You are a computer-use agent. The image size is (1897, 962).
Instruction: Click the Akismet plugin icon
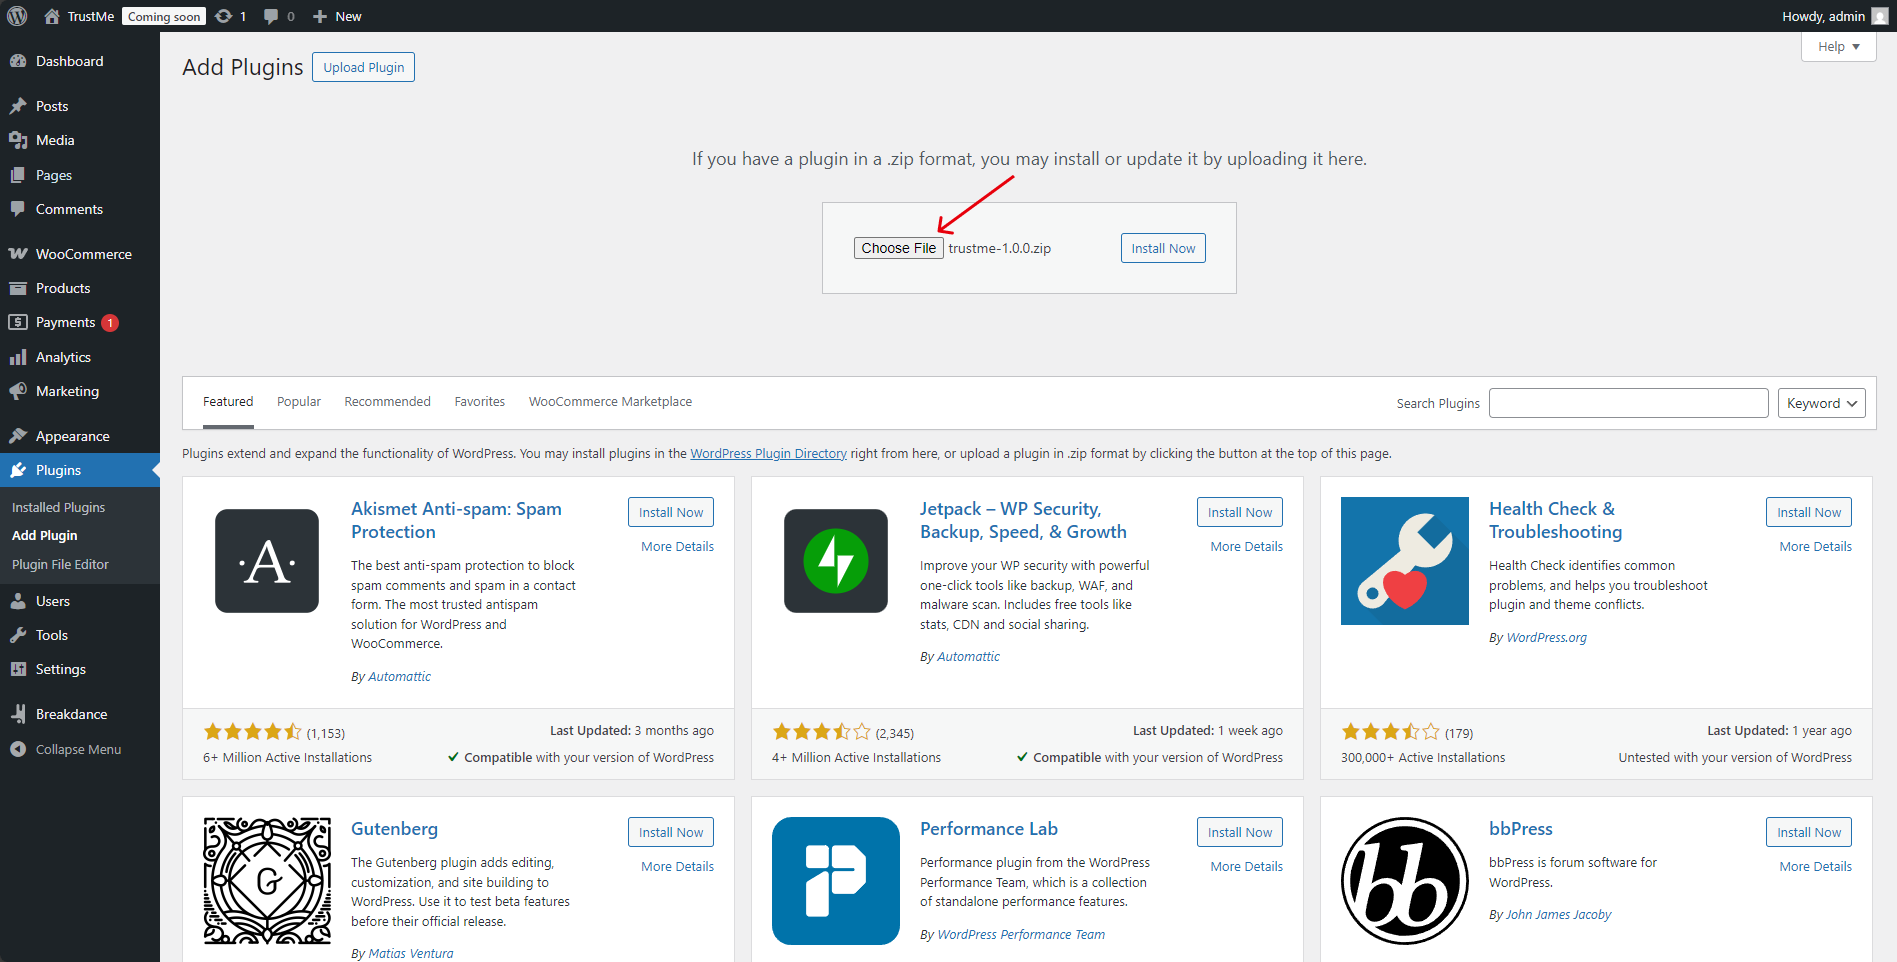pyautogui.click(x=267, y=561)
